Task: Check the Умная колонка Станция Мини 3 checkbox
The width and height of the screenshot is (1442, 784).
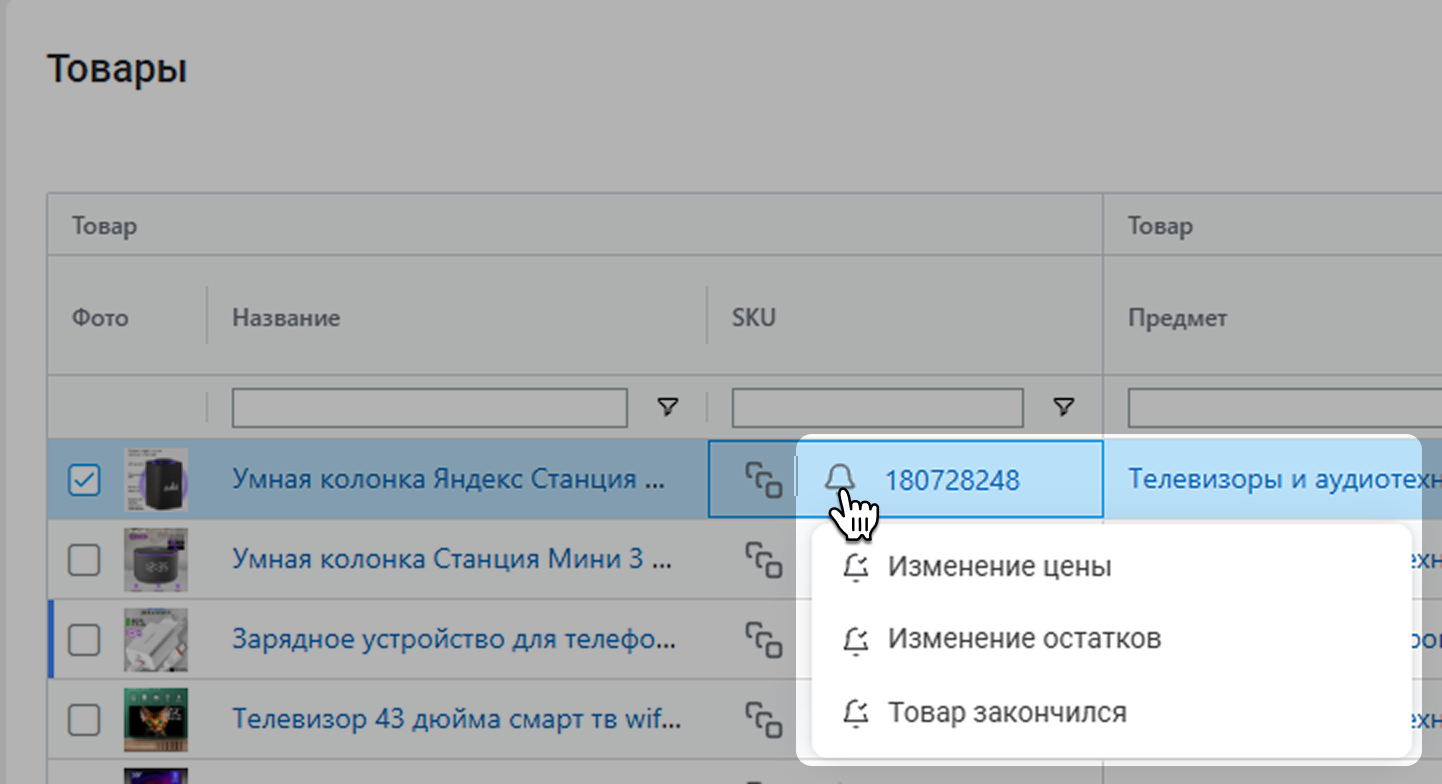Action: [x=84, y=560]
